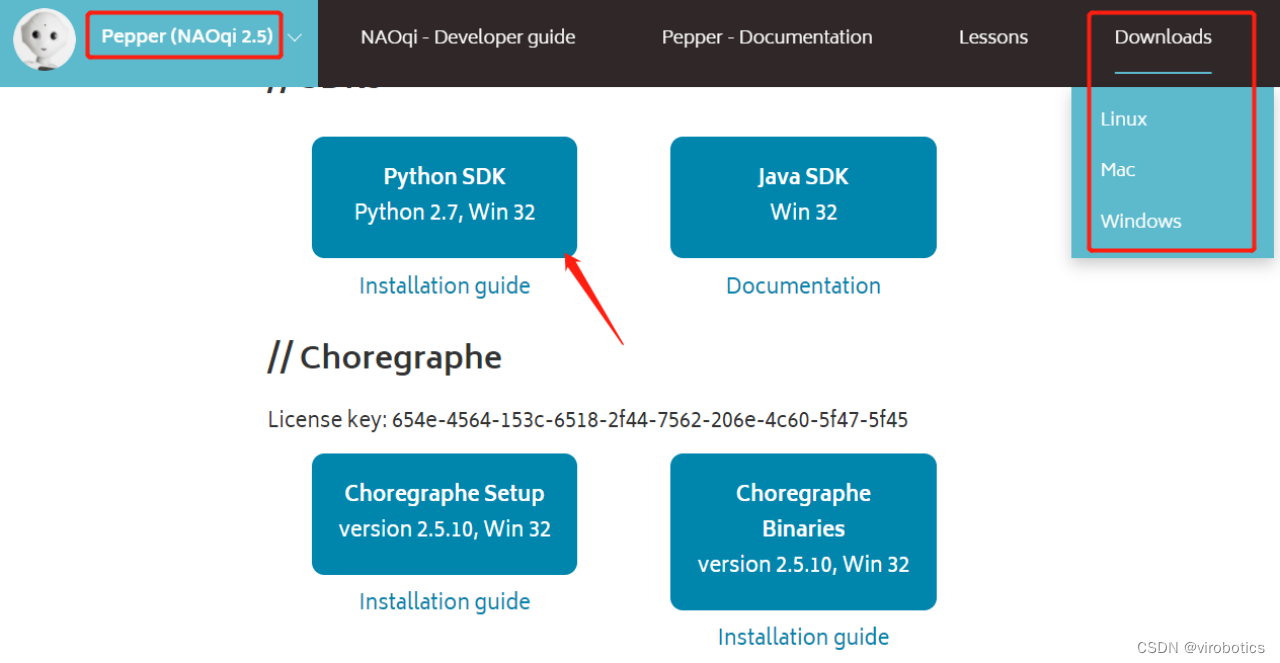The width and height of the screenshot is (1280, 663).
Task: Open Pepper - Documentation menu
Action: pyautogui.click(x=767, y=37)
